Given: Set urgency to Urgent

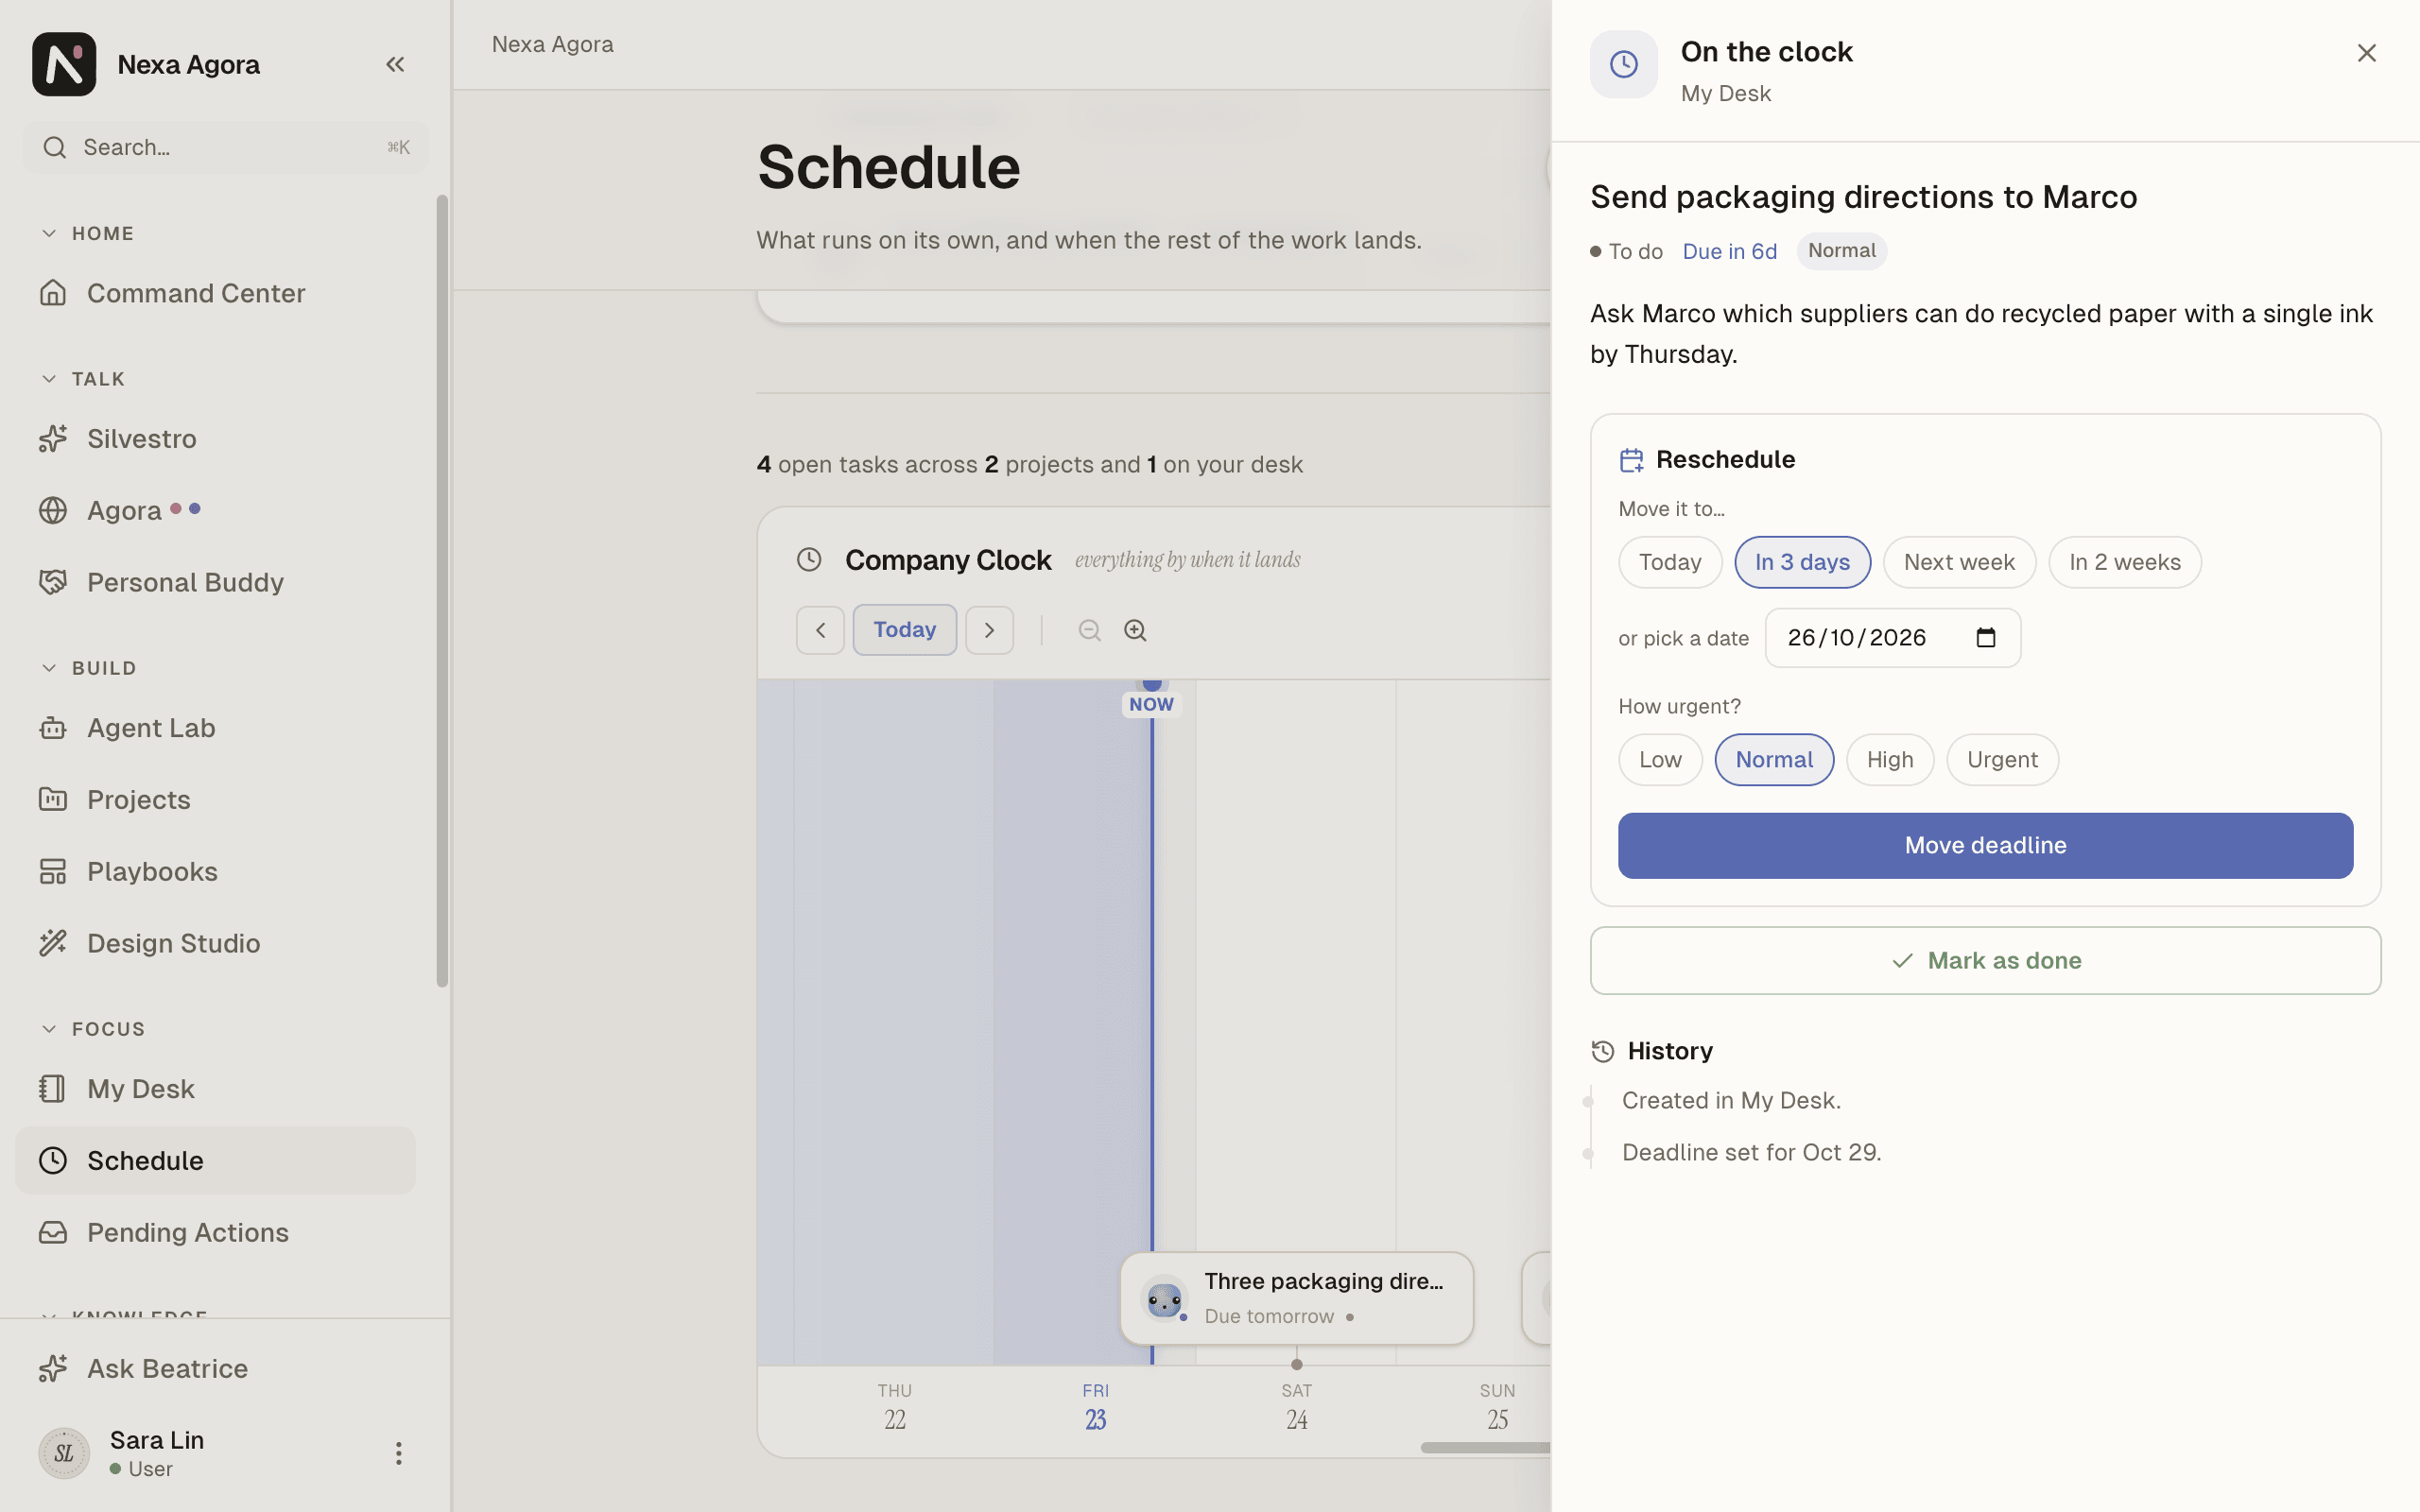Looking at the screenshot, I should [2002, 760].
